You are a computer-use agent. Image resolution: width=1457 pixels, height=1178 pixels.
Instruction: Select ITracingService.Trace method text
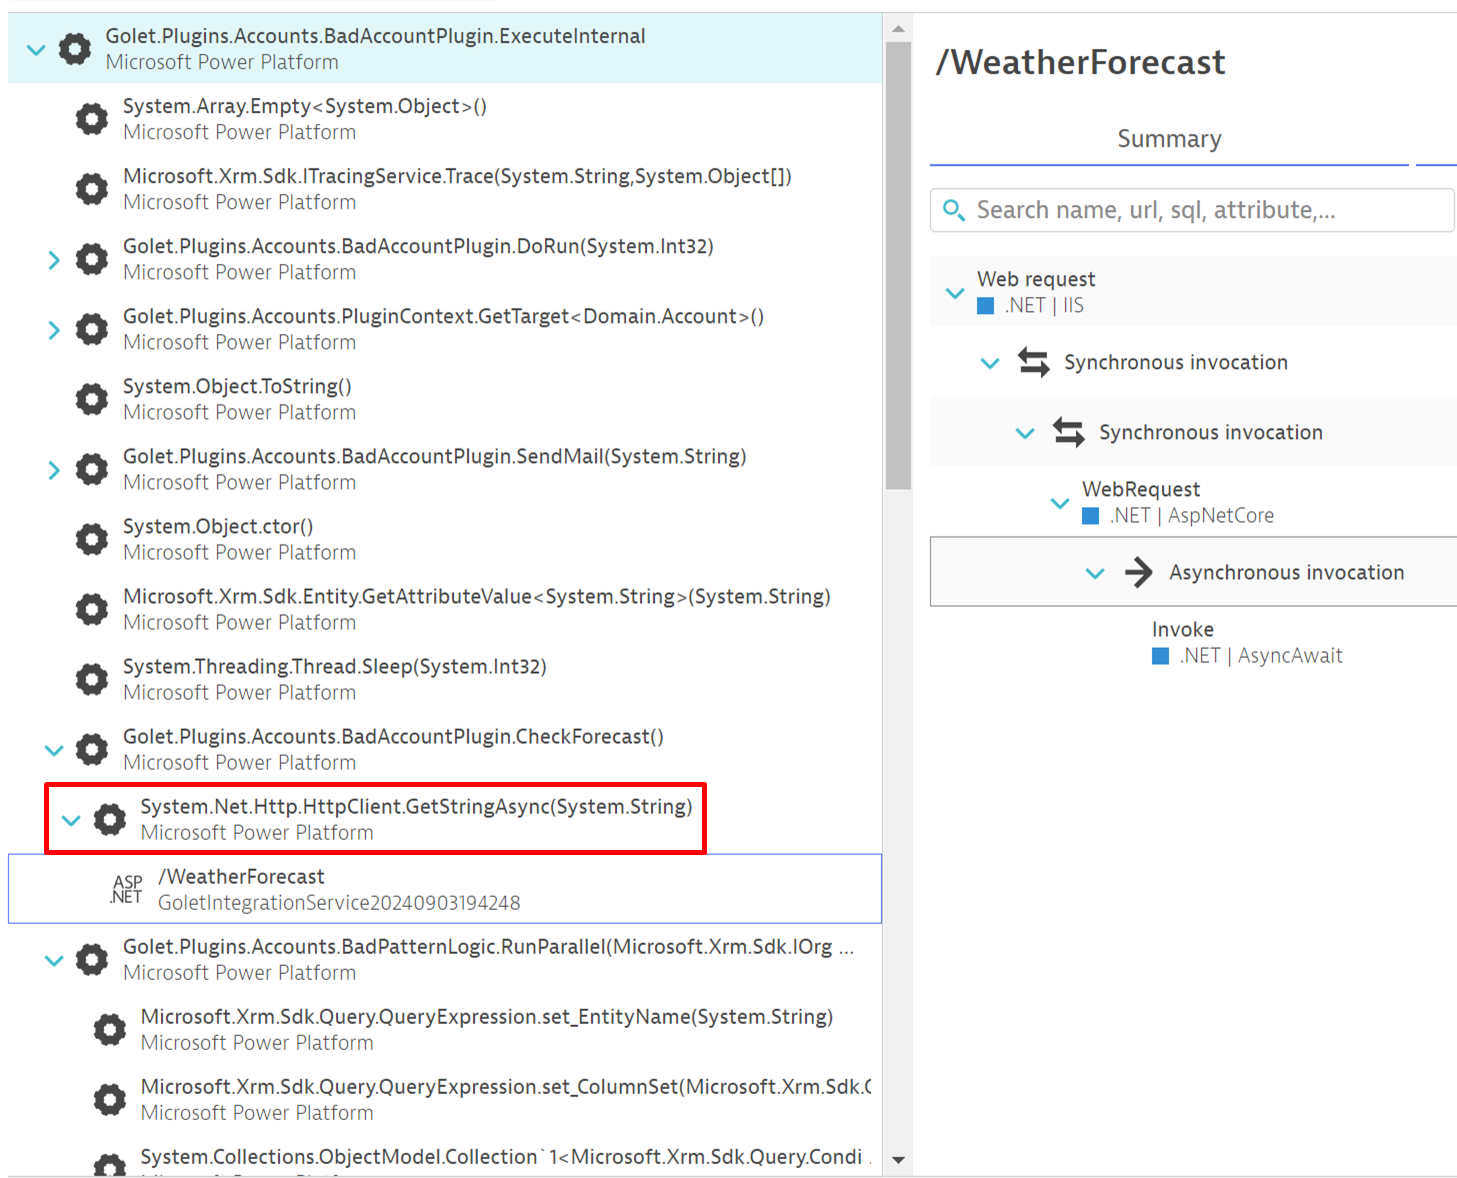point(457,176)
